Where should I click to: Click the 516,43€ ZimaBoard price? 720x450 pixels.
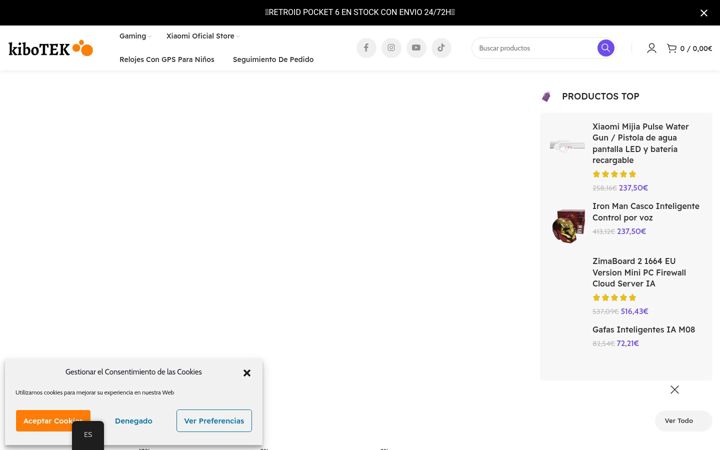(634, 311)
